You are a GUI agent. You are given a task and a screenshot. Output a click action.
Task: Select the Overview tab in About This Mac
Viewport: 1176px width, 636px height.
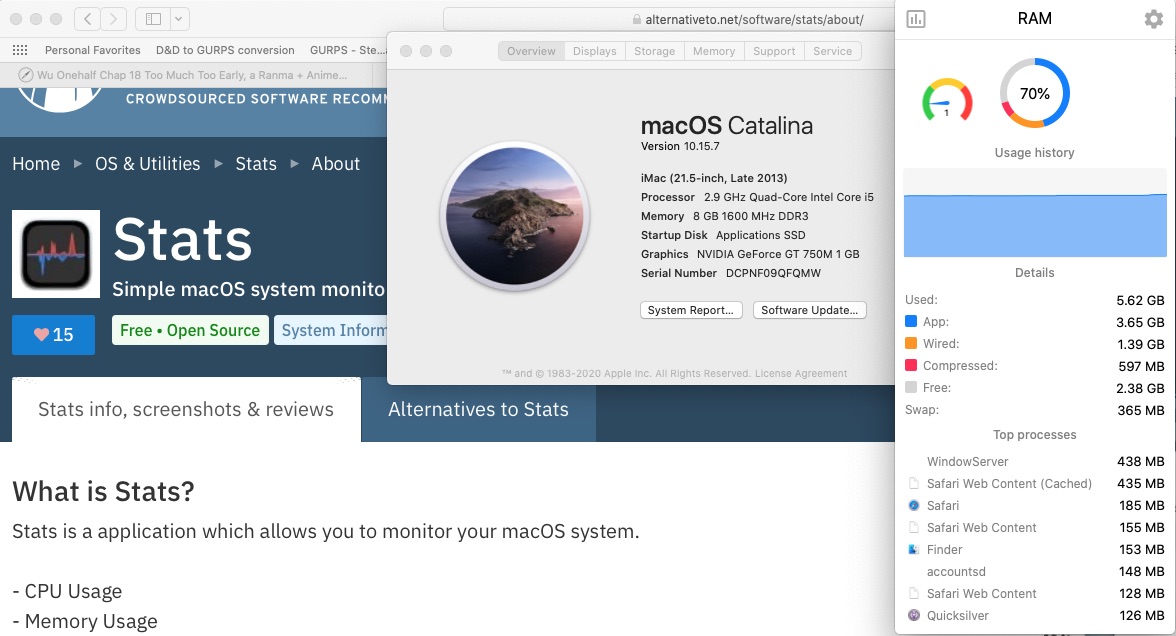[x=531, y=51]
